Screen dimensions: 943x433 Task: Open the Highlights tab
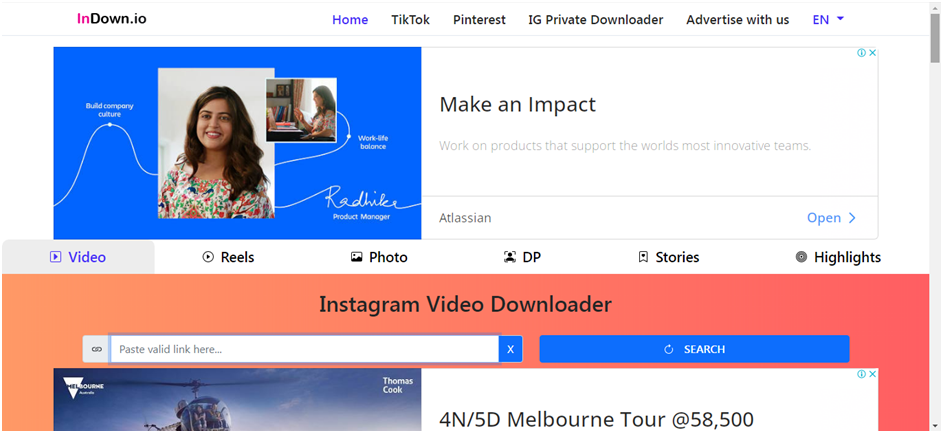click(837, 257)
